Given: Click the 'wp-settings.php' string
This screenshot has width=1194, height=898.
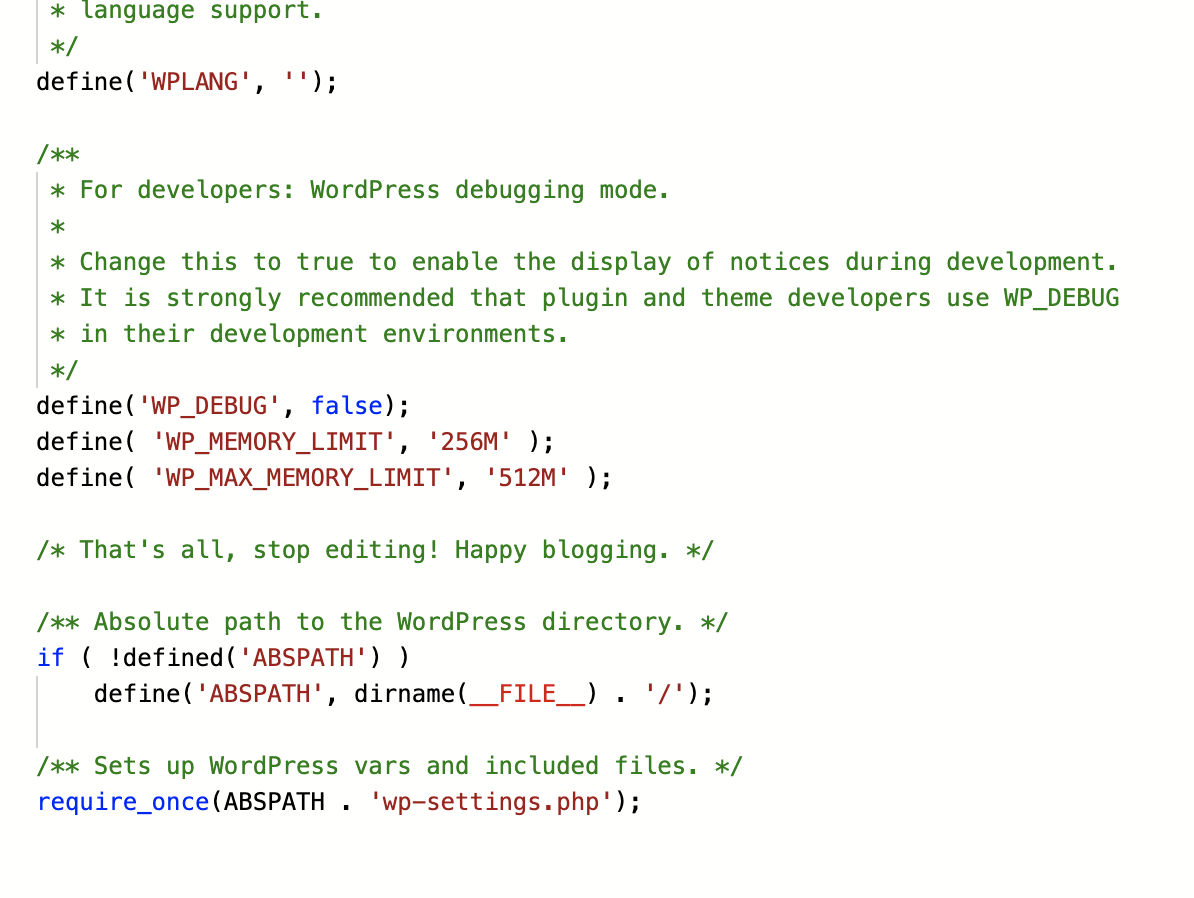Looking at the screenshot, I should click(x=491, y=802).
